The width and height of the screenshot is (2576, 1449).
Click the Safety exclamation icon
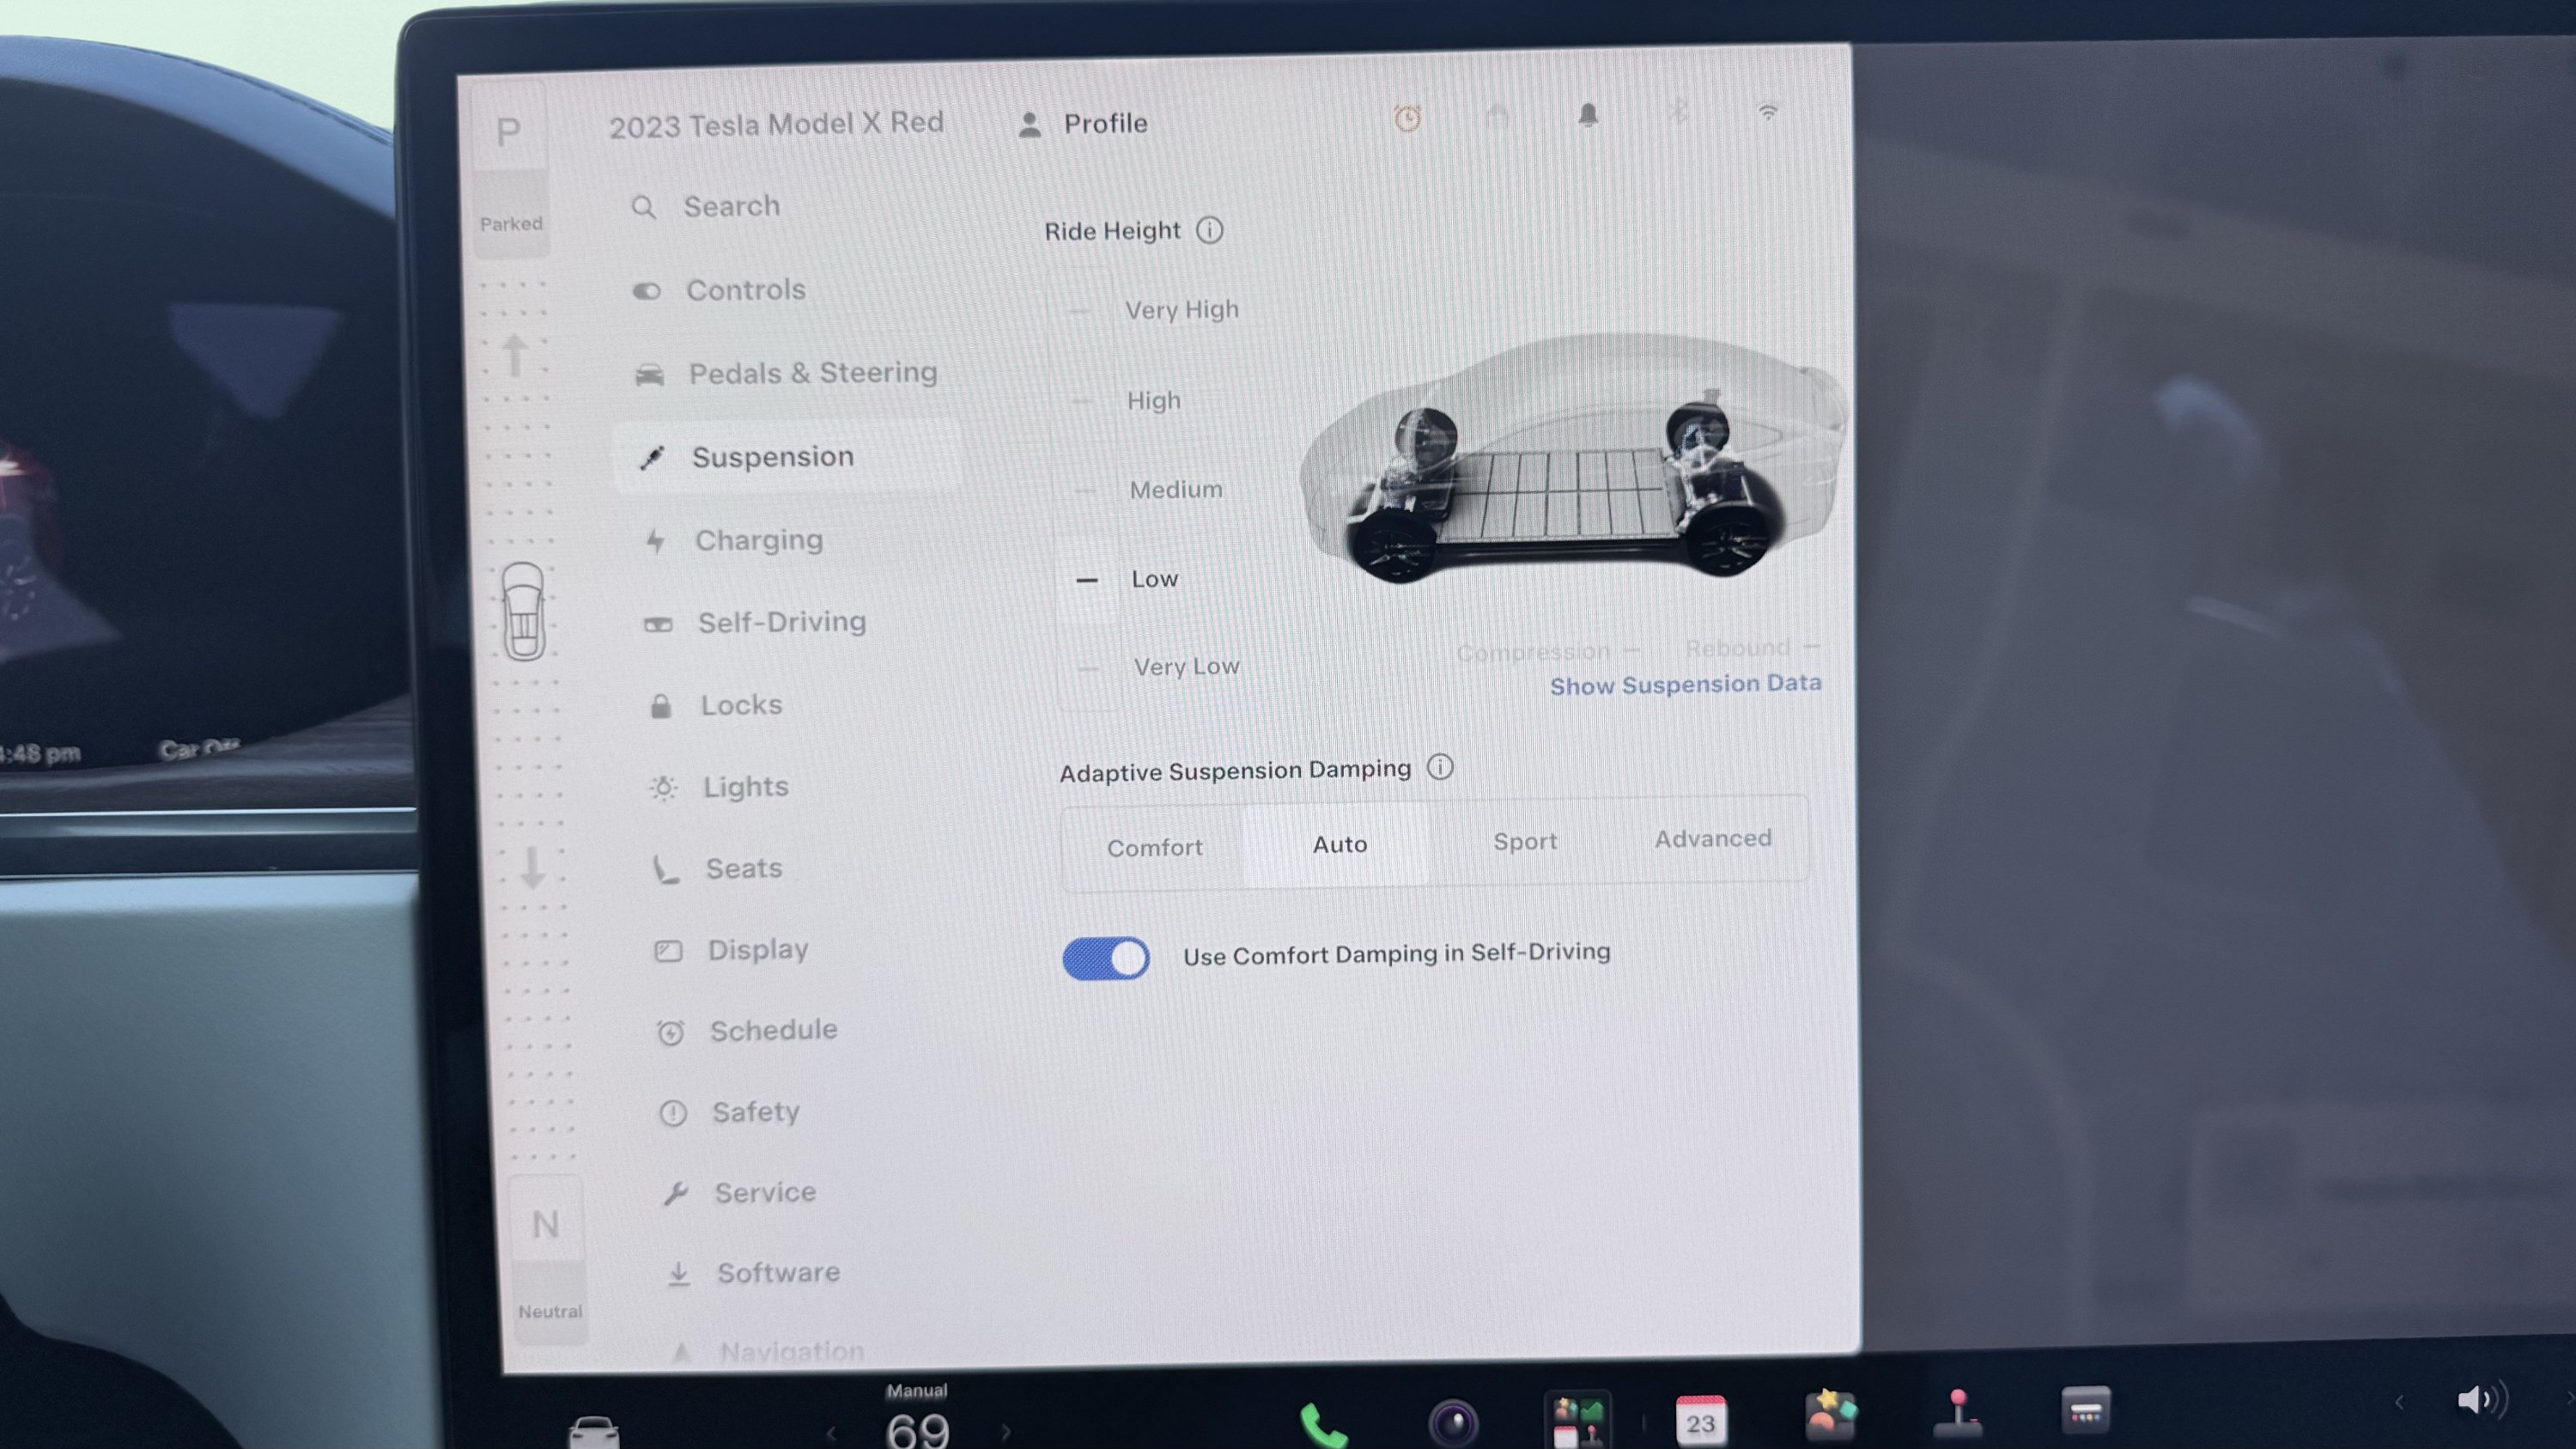click(x=673, y=1113)
